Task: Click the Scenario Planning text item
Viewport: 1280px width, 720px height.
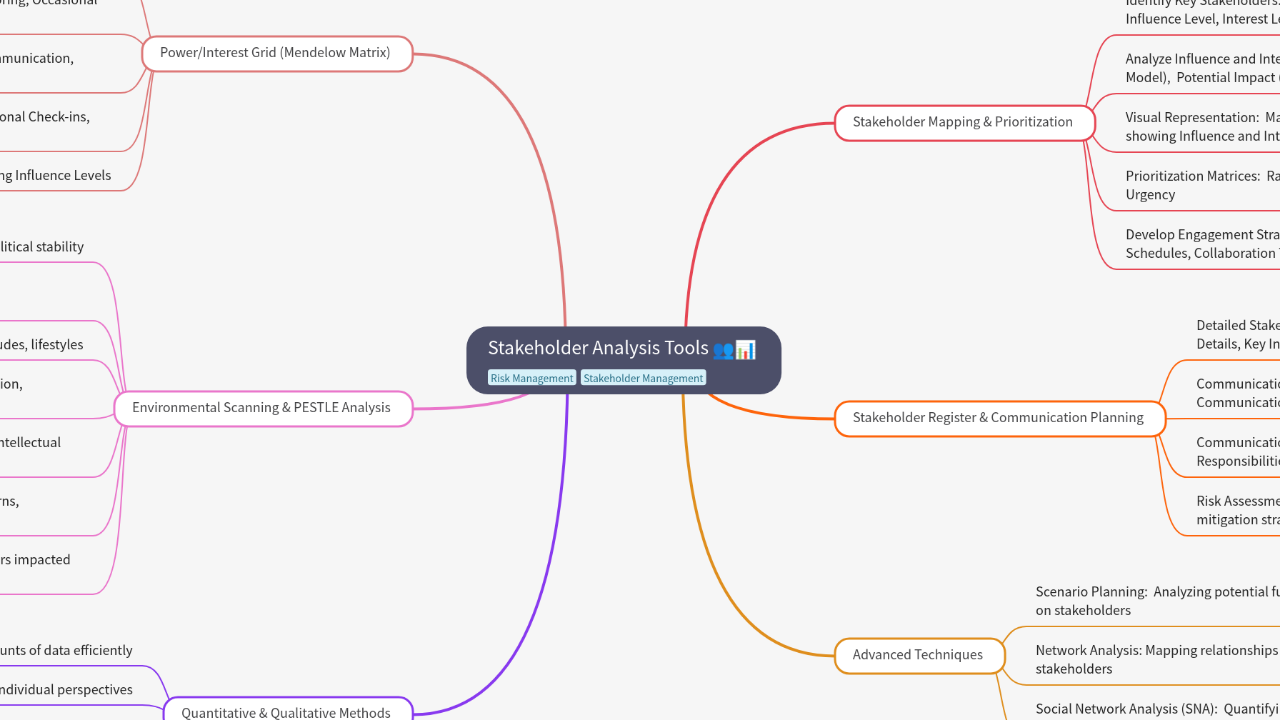Action: tap(1158, 601)
